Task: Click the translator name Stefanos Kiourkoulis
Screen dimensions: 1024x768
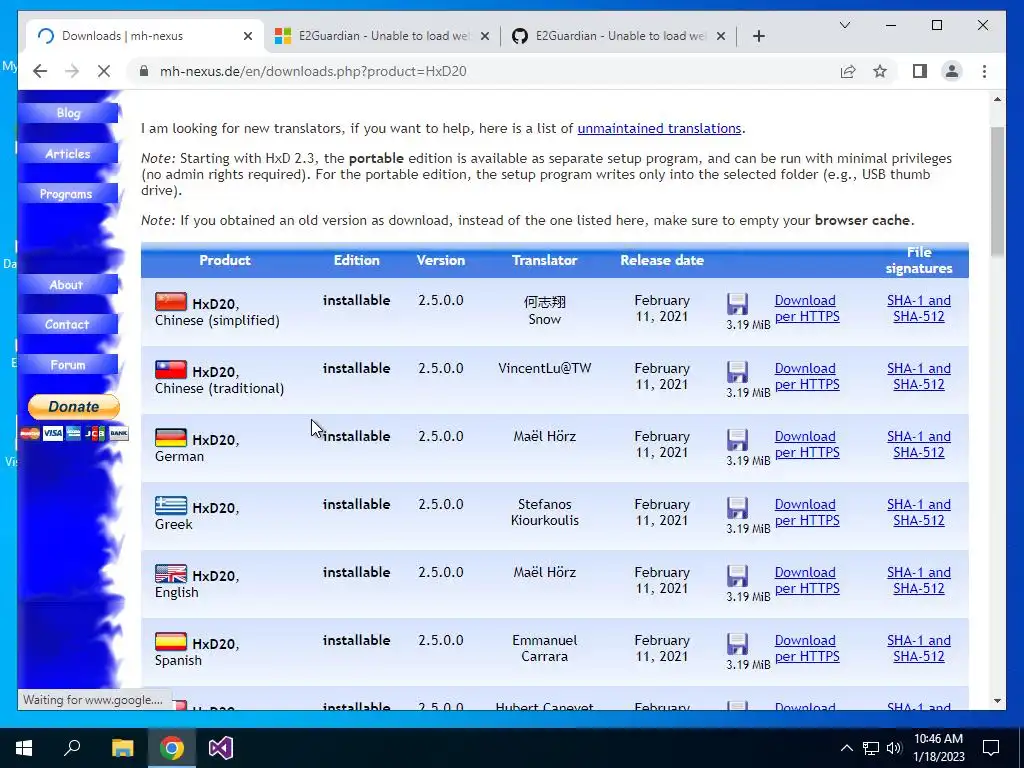Action: 545,512
